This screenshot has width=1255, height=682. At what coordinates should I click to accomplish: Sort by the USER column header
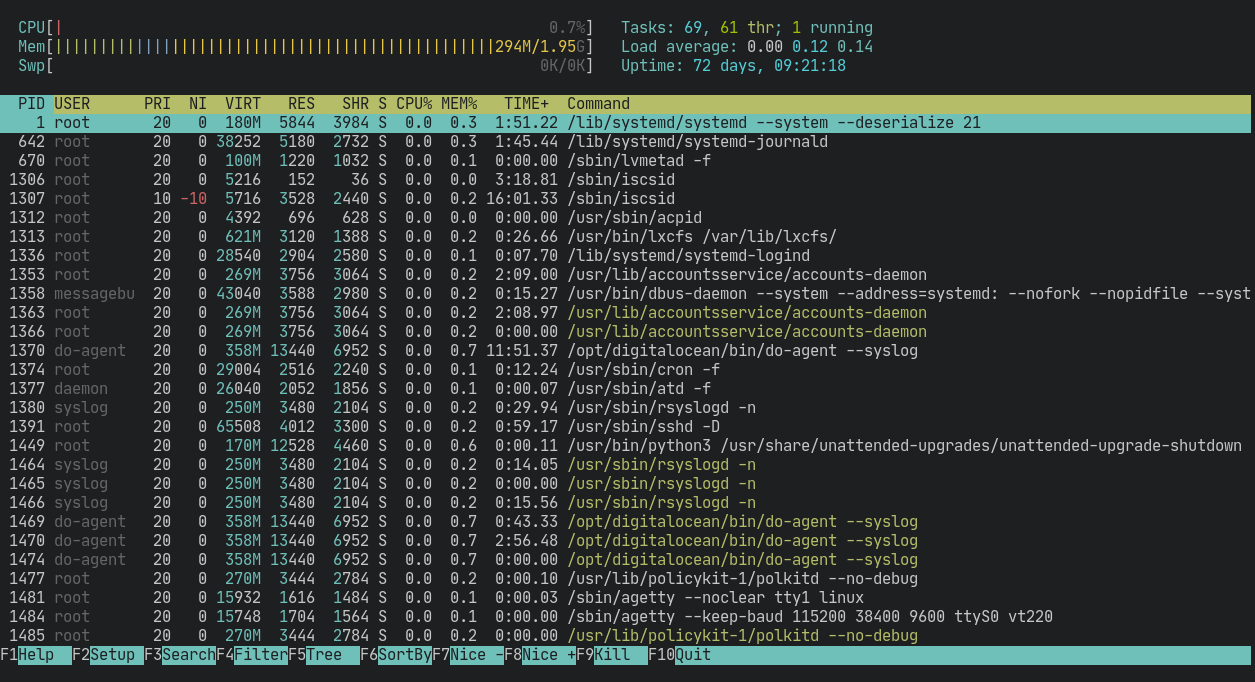tap(72, 104)
